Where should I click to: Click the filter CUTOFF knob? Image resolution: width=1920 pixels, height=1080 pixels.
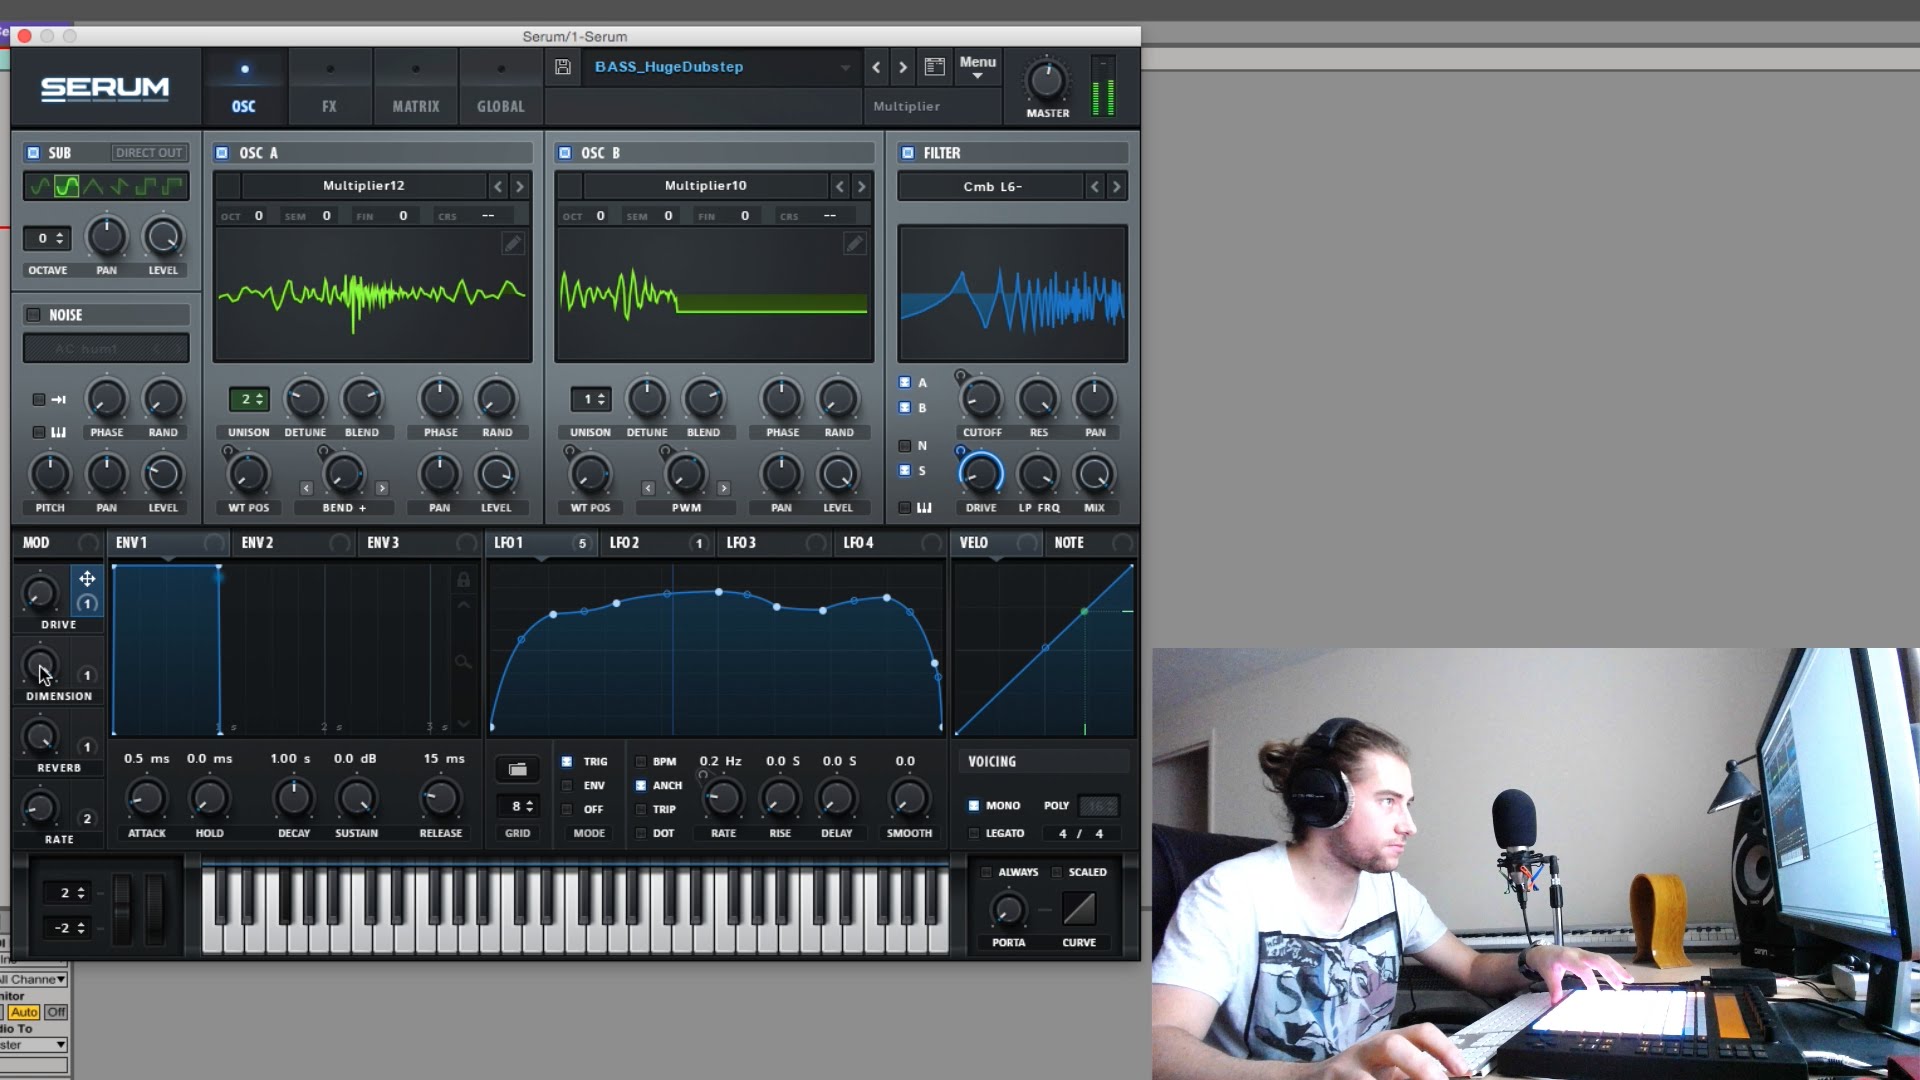[981, 399]
